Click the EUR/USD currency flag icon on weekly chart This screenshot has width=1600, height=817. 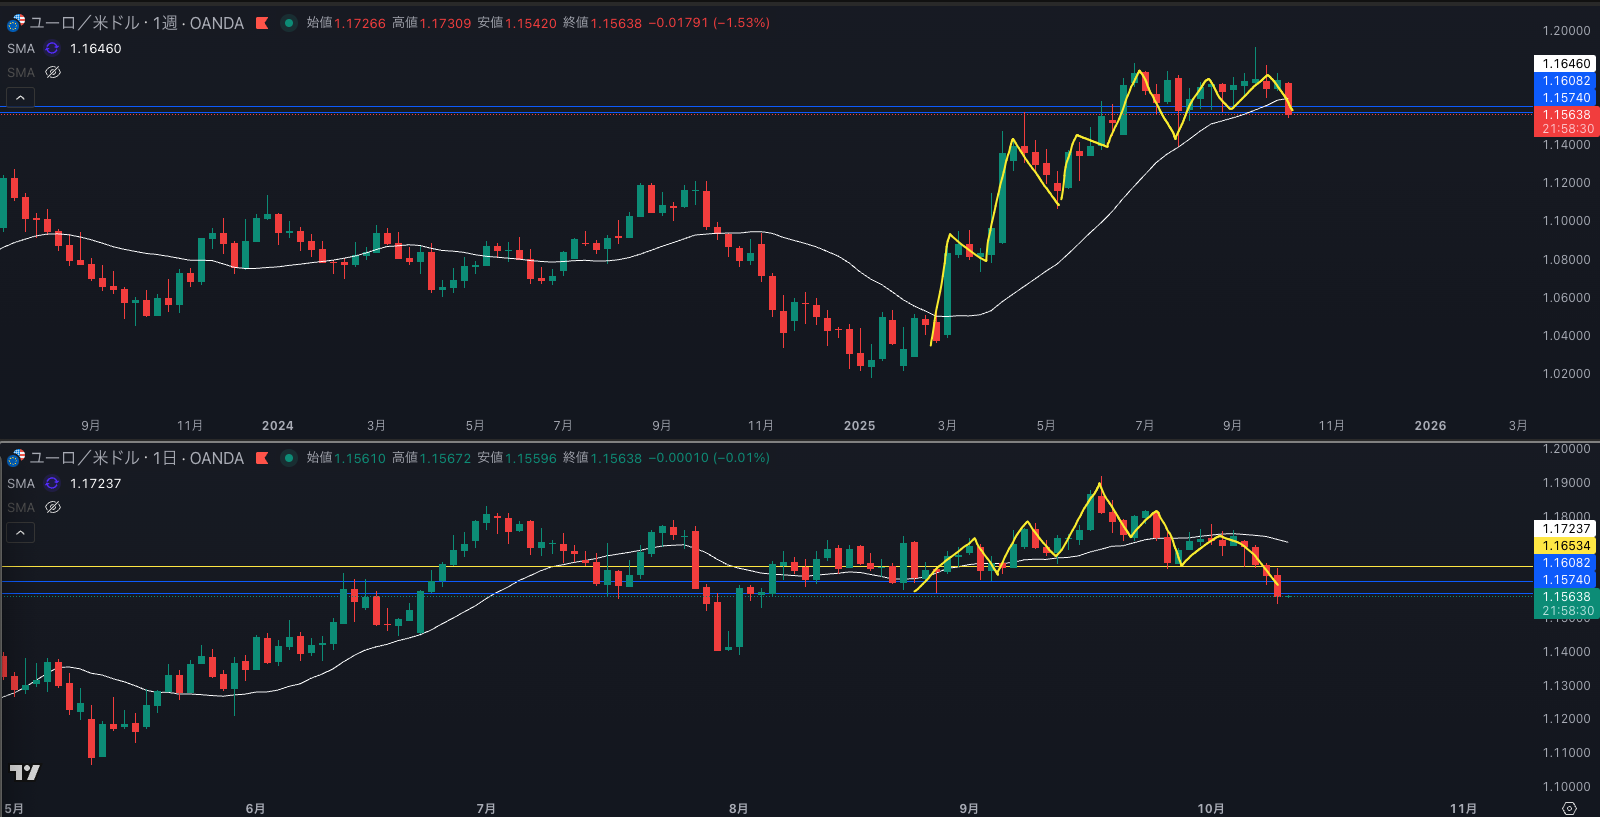(x=16, y=23)
